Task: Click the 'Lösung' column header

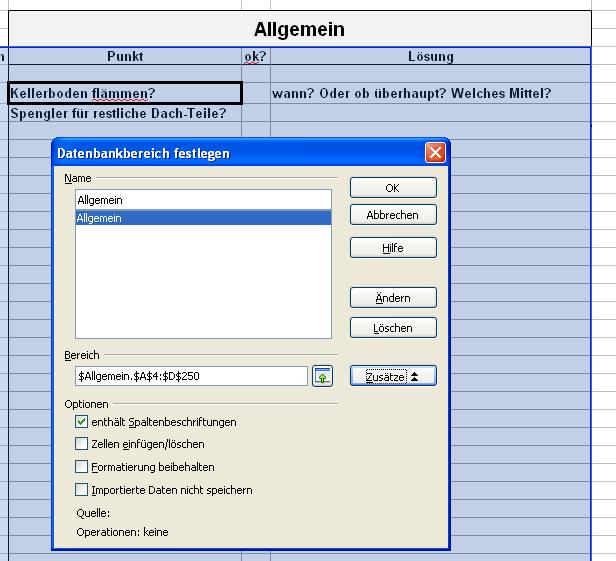Action: point(430,57)
